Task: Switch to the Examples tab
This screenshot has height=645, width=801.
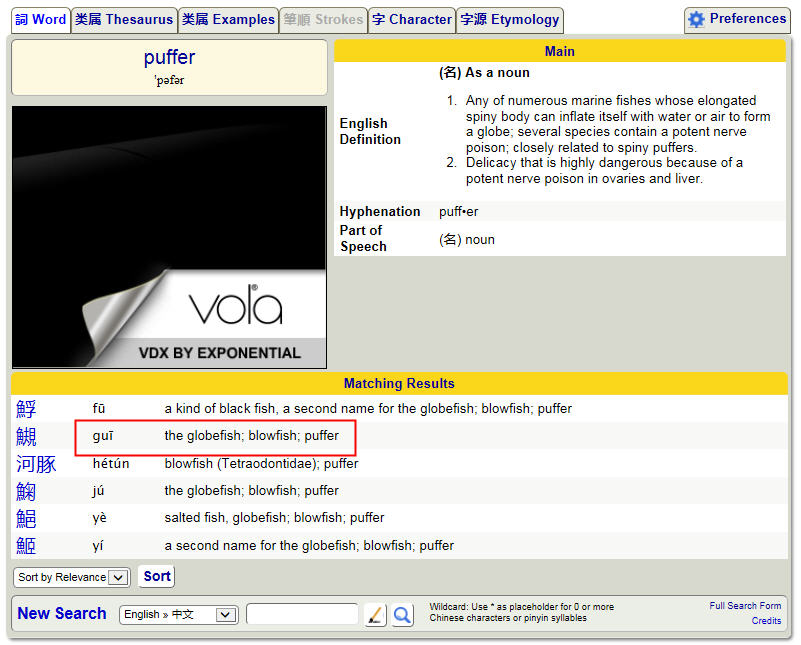Action: [228, 20]
